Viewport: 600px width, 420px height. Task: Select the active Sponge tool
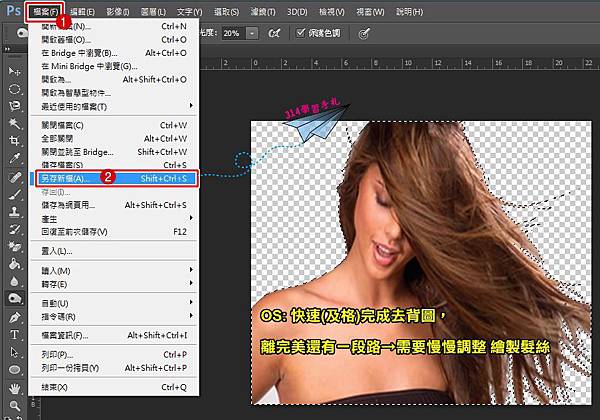pos(15,298)
